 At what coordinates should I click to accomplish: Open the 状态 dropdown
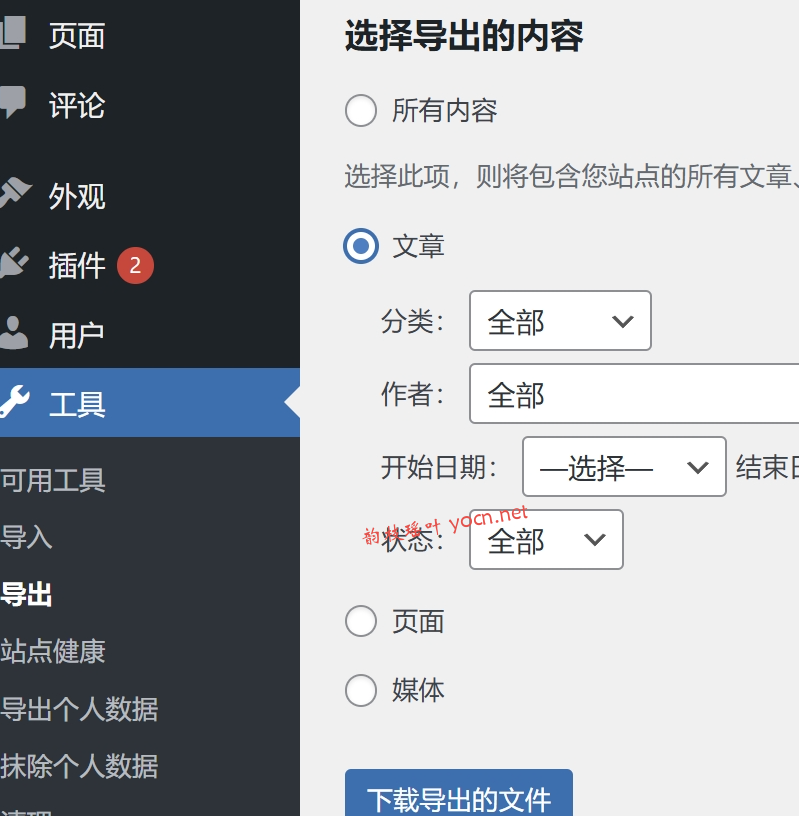coord(546,539)
